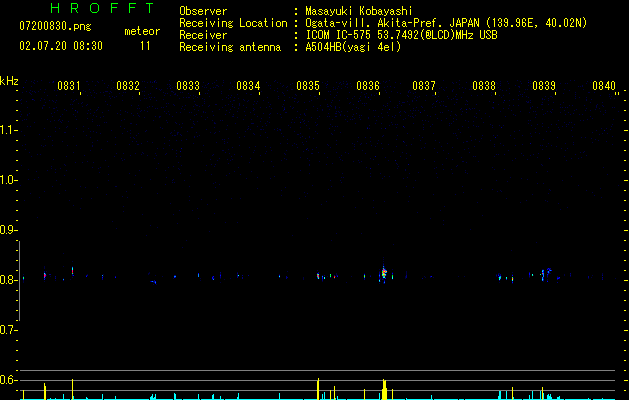Click the tall yellow intensity spike at 0835
The height and width of the screenshot is (400, 629).
coord(318,389)
